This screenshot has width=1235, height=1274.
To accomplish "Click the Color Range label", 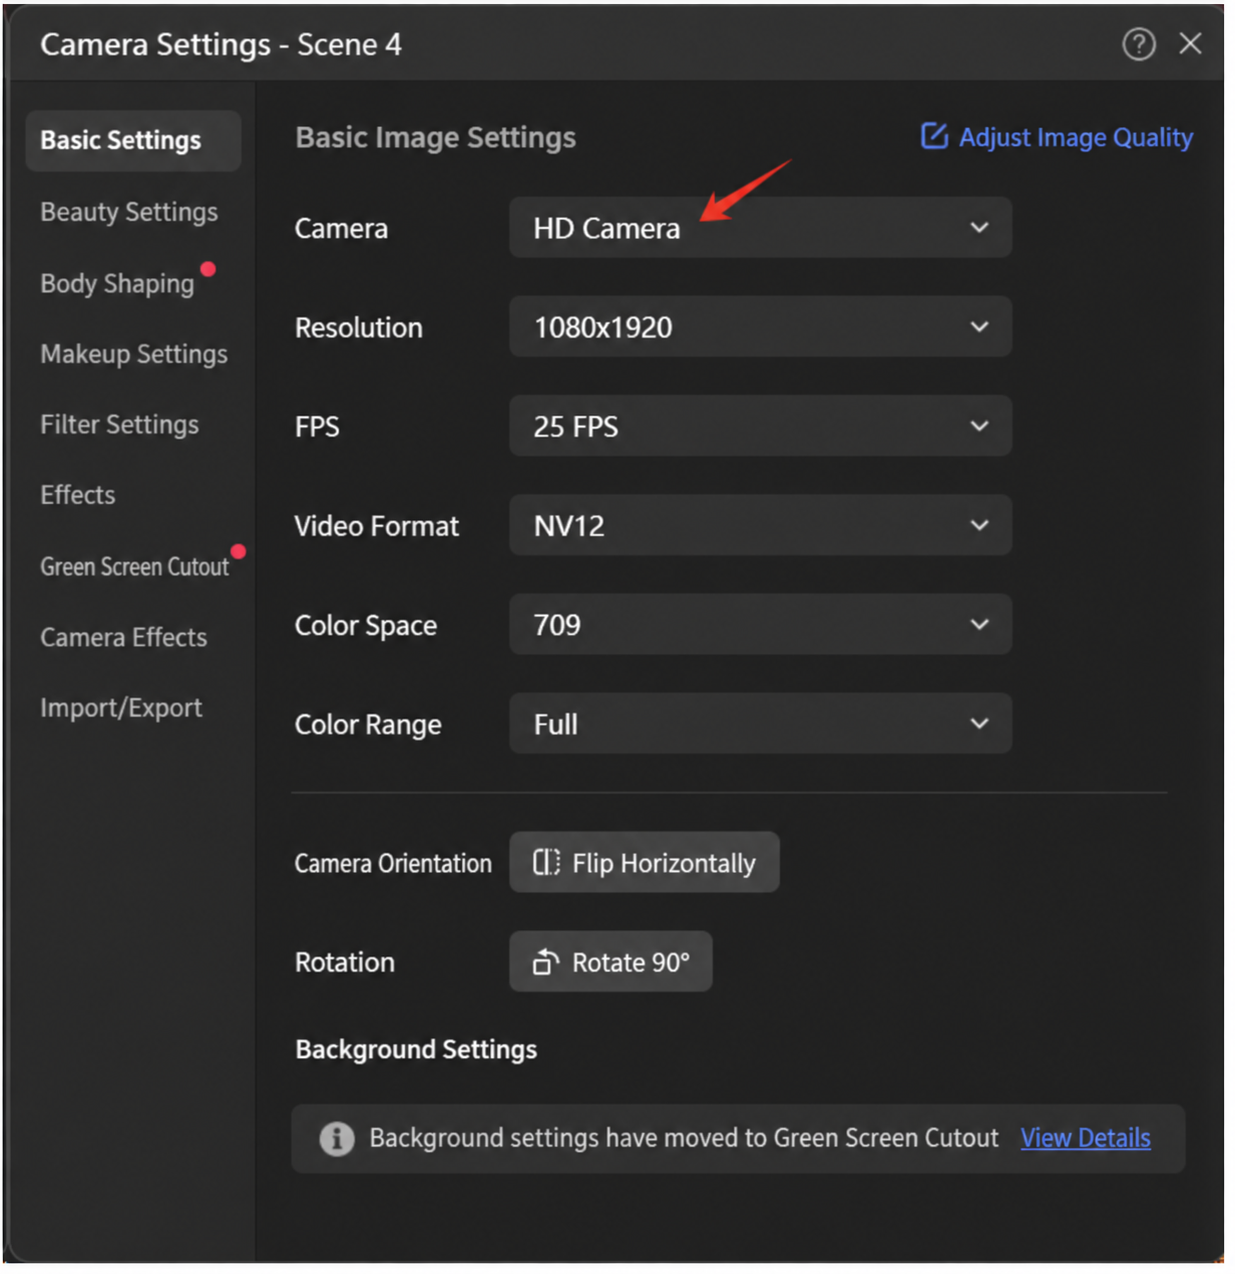I will click(x=368, y=725).
